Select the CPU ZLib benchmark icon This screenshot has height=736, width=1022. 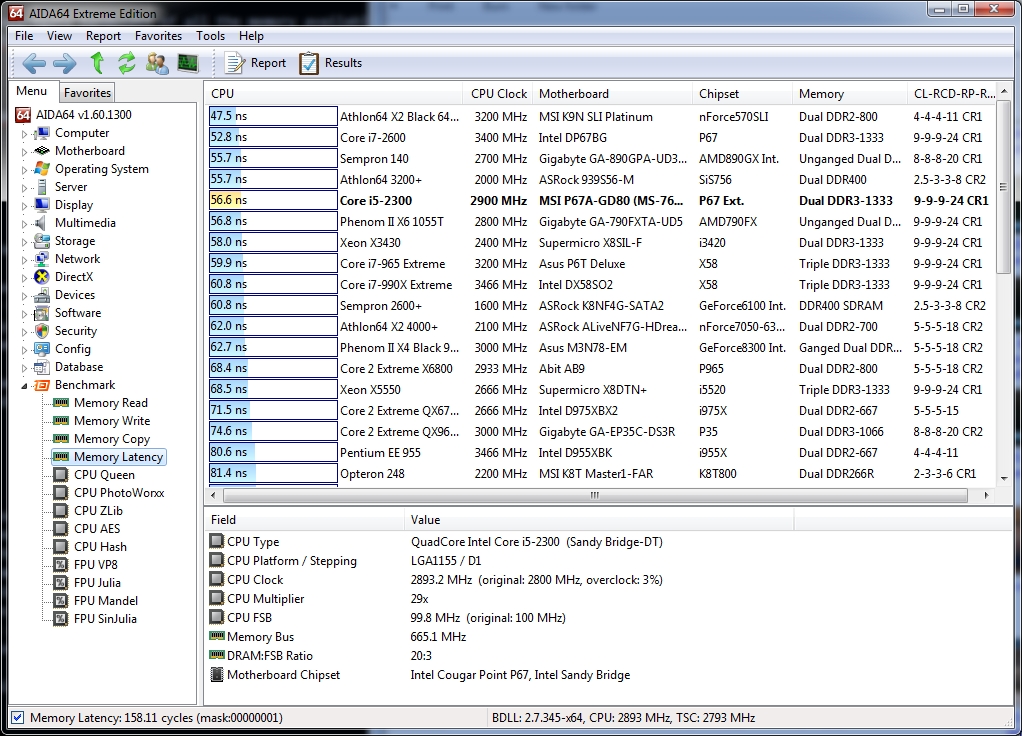tap(61, 510)
